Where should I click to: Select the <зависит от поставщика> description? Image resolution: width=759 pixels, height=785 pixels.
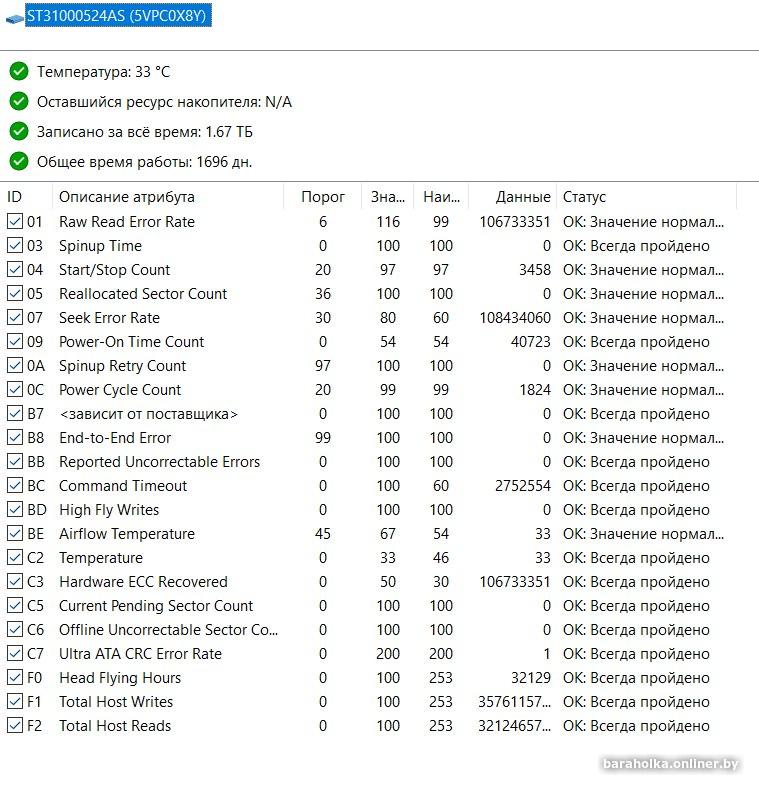point(148,414)
